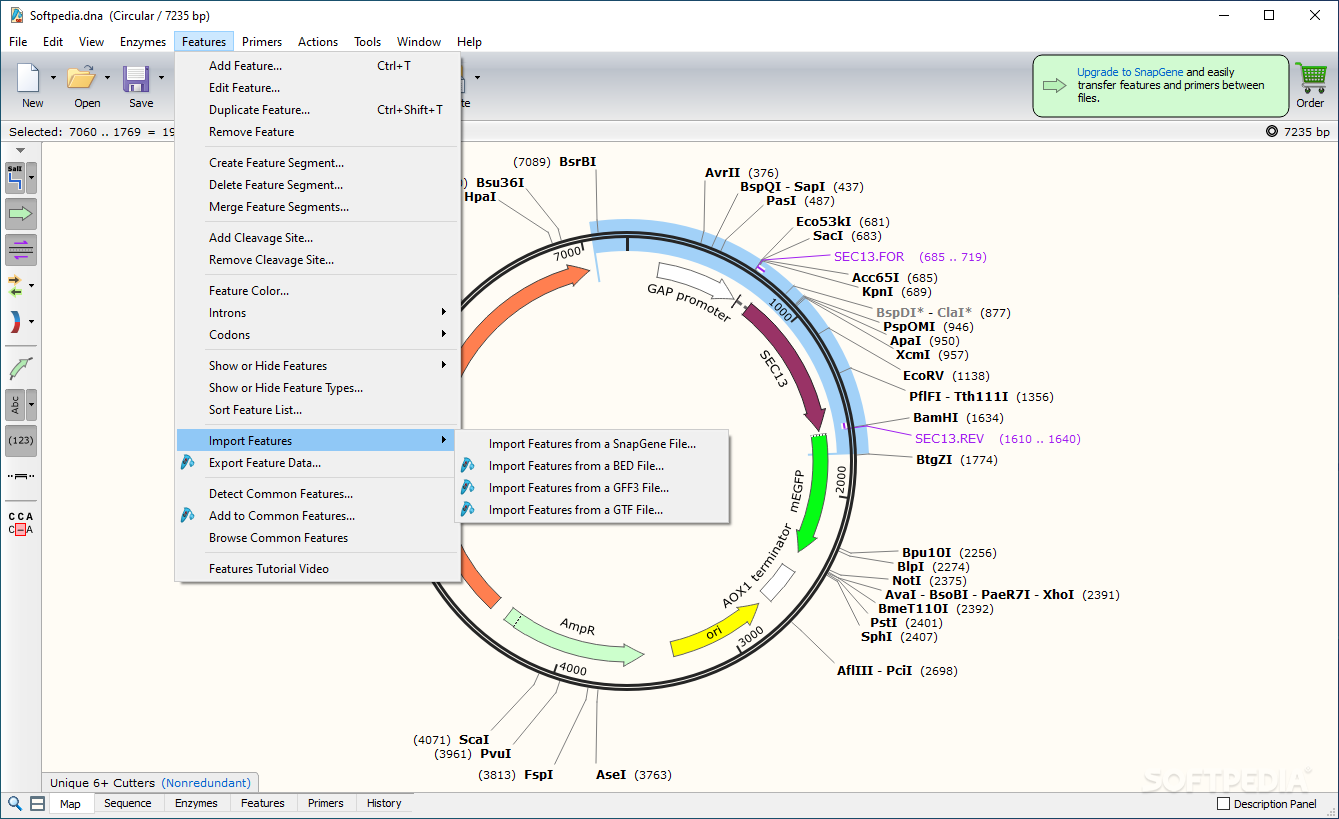This screenshot has height=819, width=1339.
Task: Click the magnifier search icon at bottom left
Action: point(15,803)
